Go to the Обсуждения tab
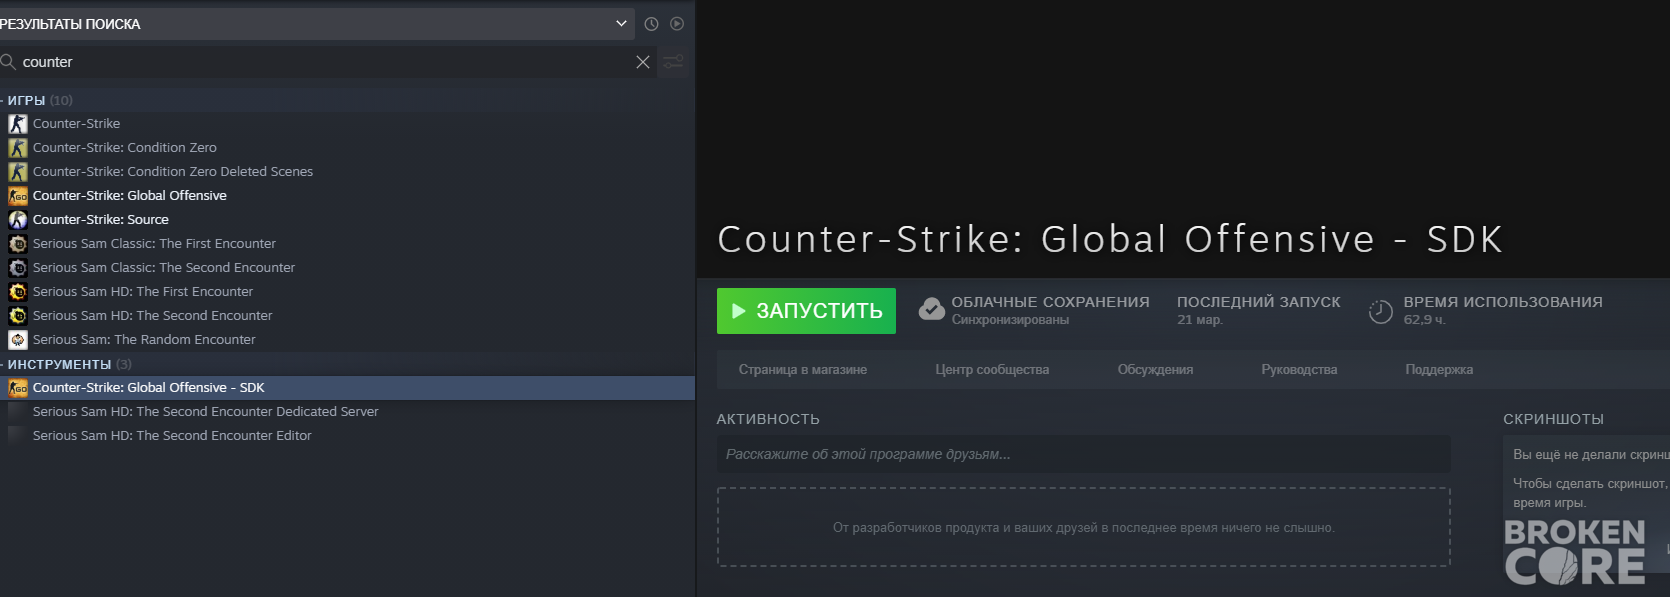 (1155, 370)
